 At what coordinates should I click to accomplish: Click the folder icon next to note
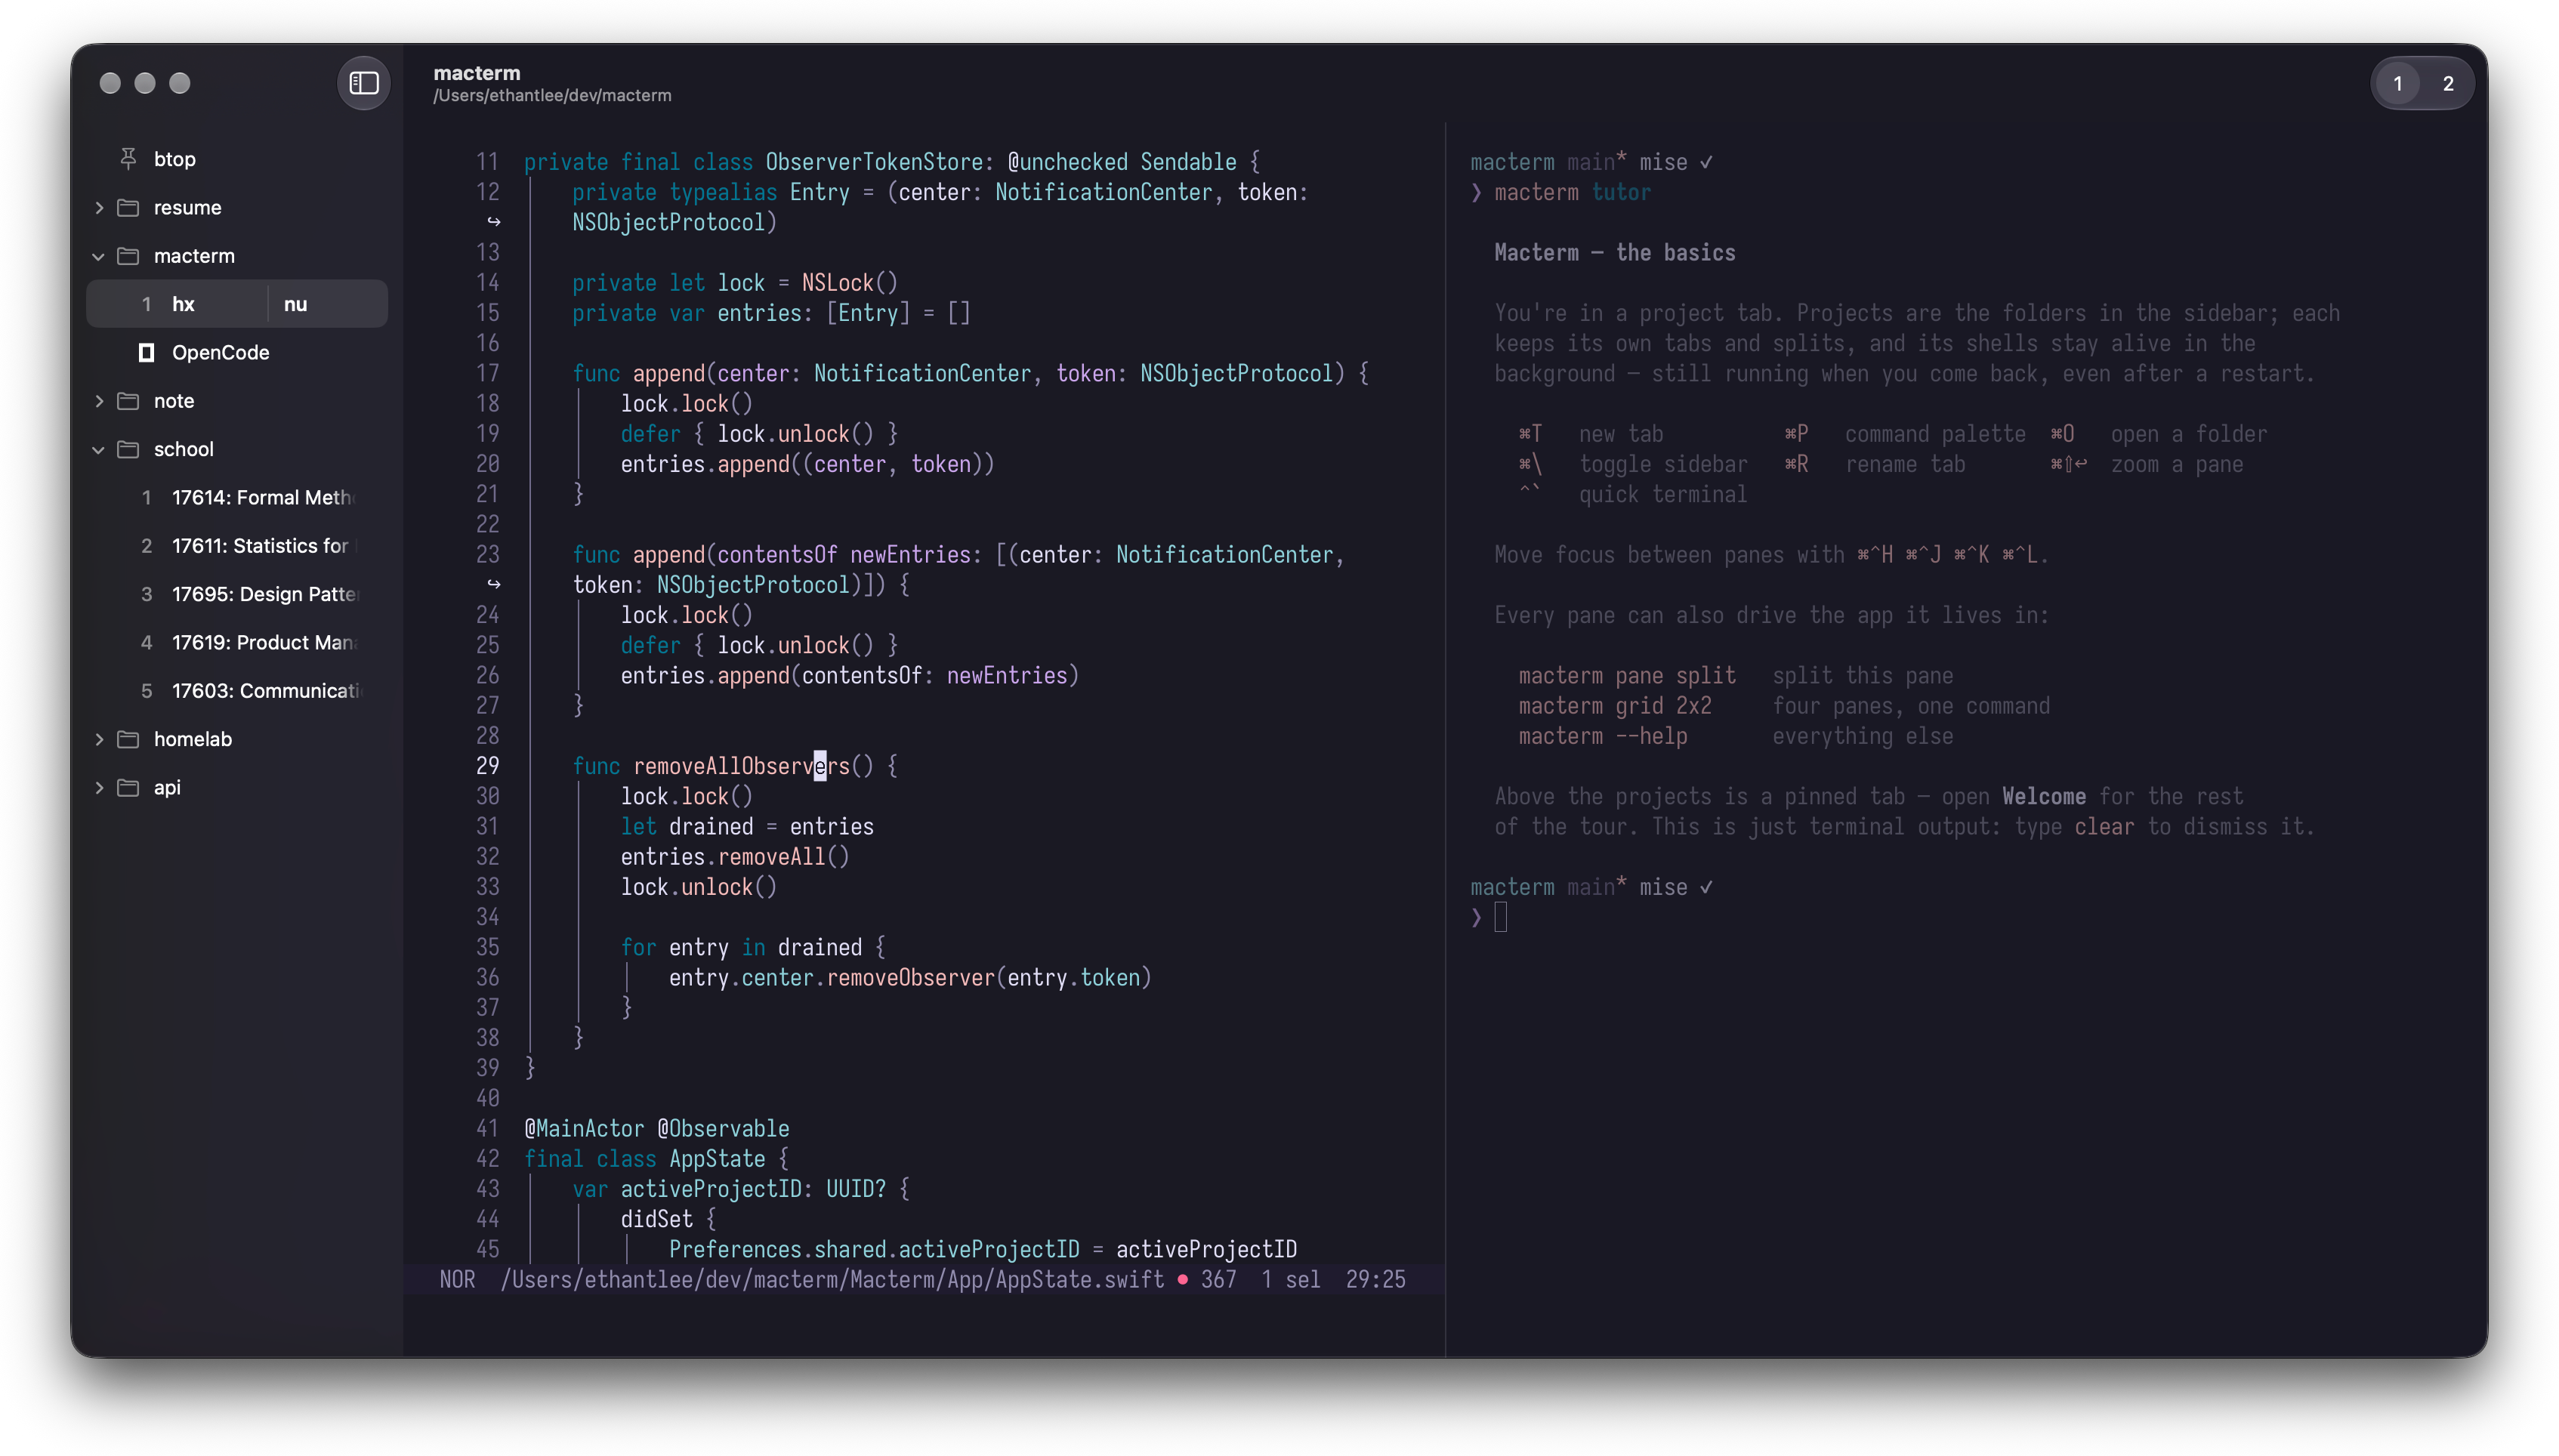pyautogui.click(x=128, y=400)
